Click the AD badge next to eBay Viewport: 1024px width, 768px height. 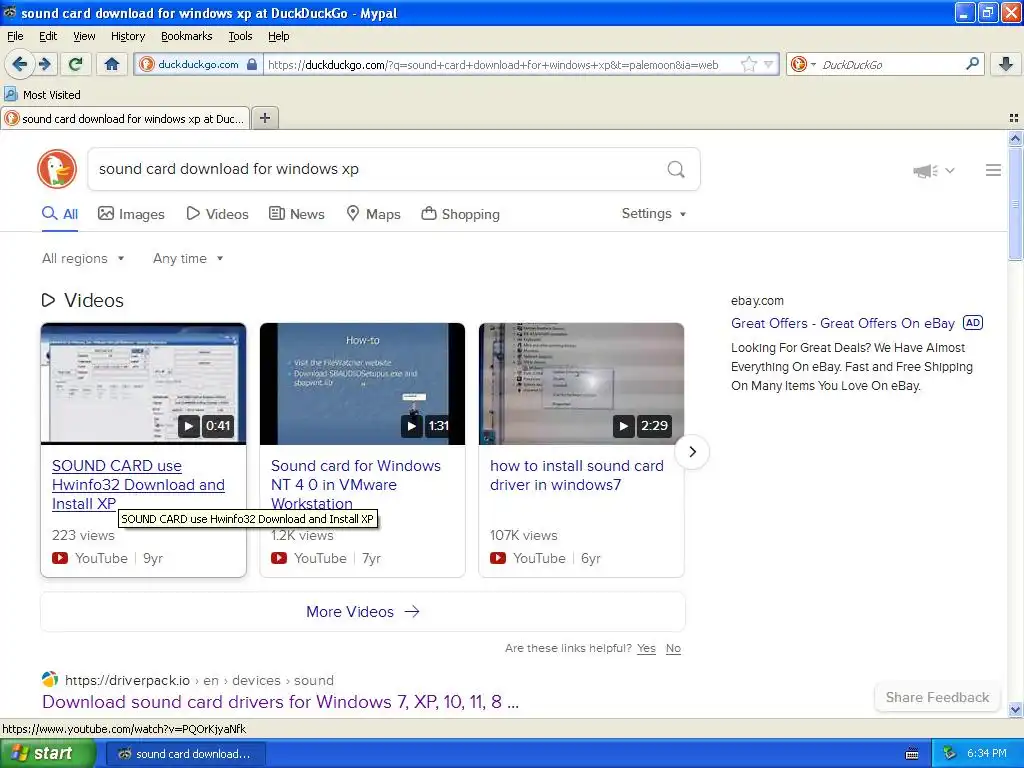click(973, 323)
